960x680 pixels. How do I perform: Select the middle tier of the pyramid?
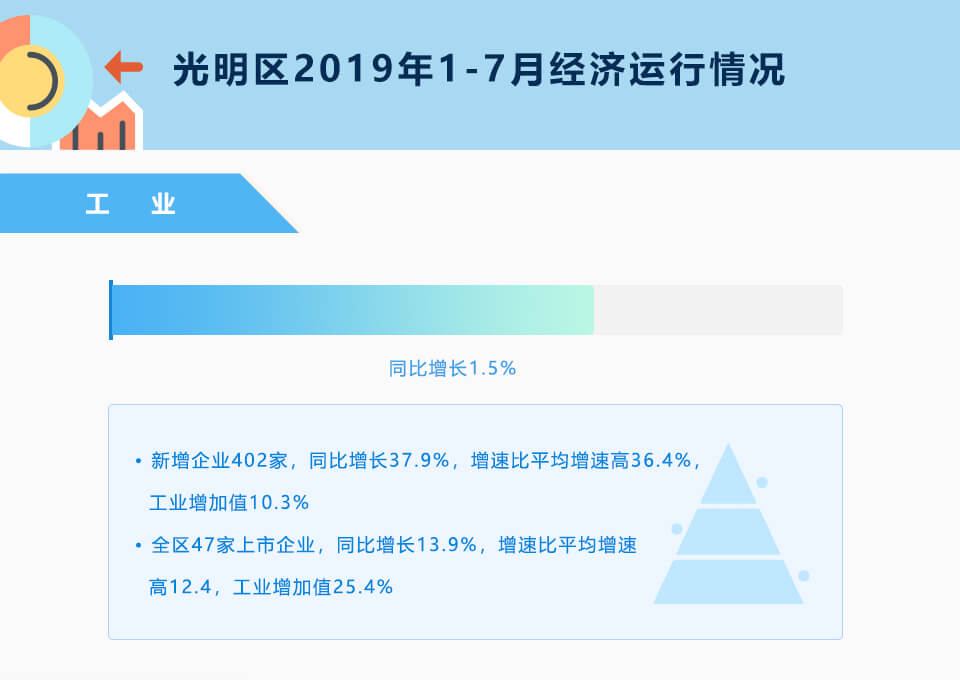(728, 532)
